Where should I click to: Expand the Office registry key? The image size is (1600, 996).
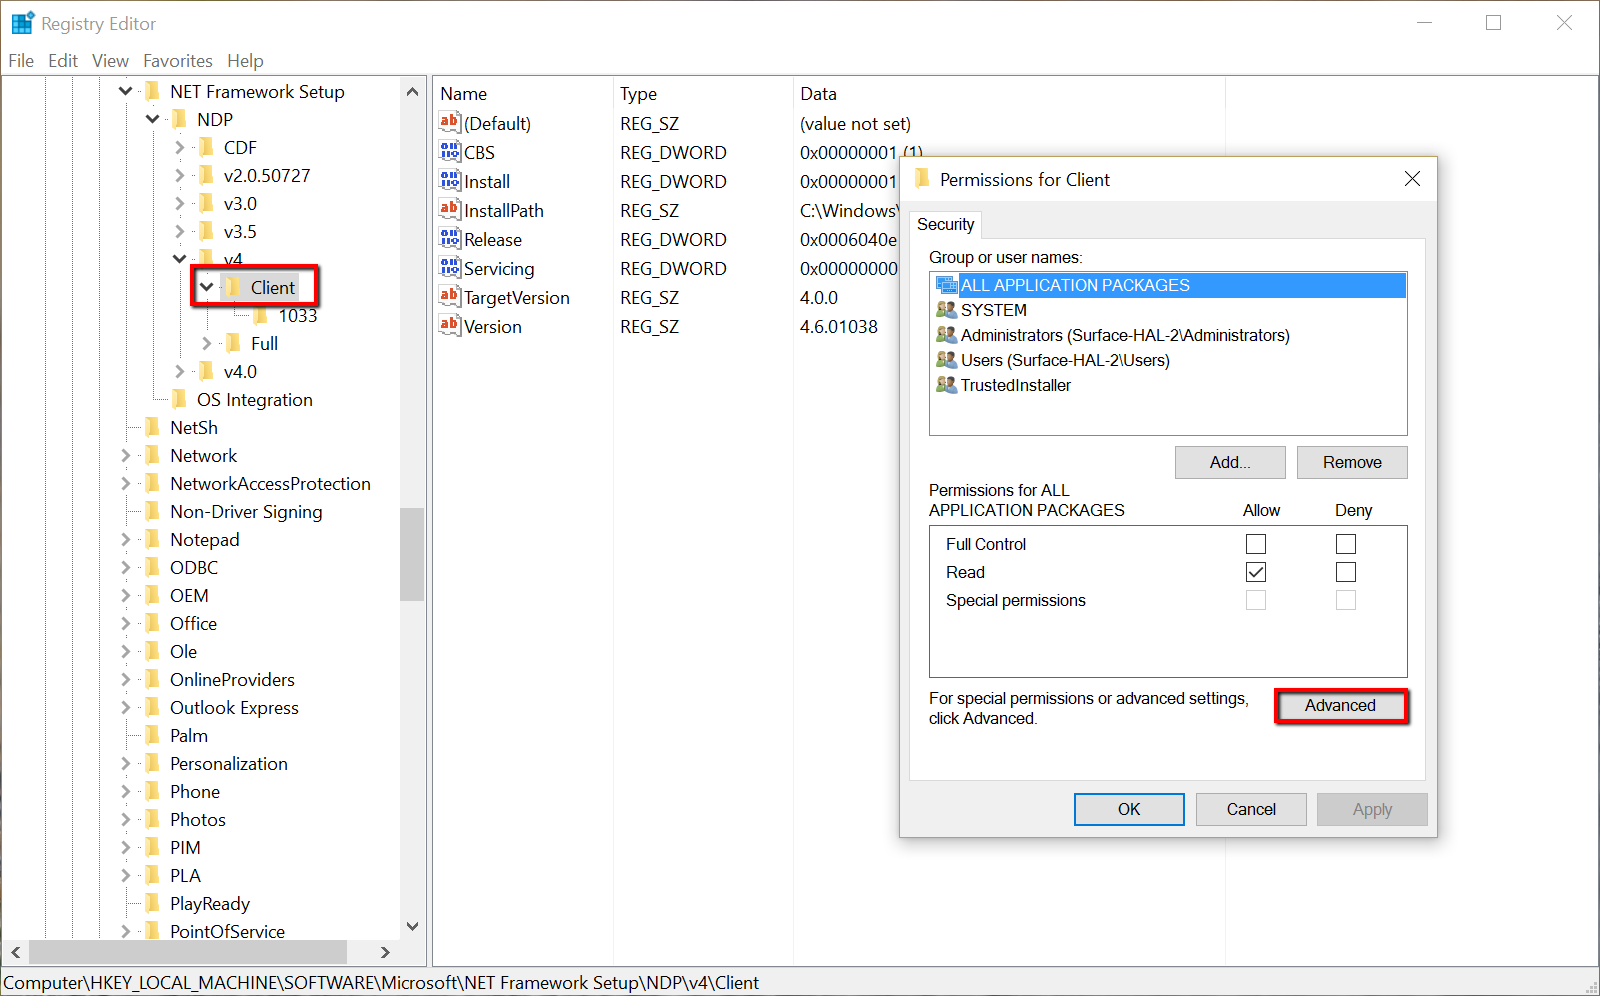click(126, 623)
